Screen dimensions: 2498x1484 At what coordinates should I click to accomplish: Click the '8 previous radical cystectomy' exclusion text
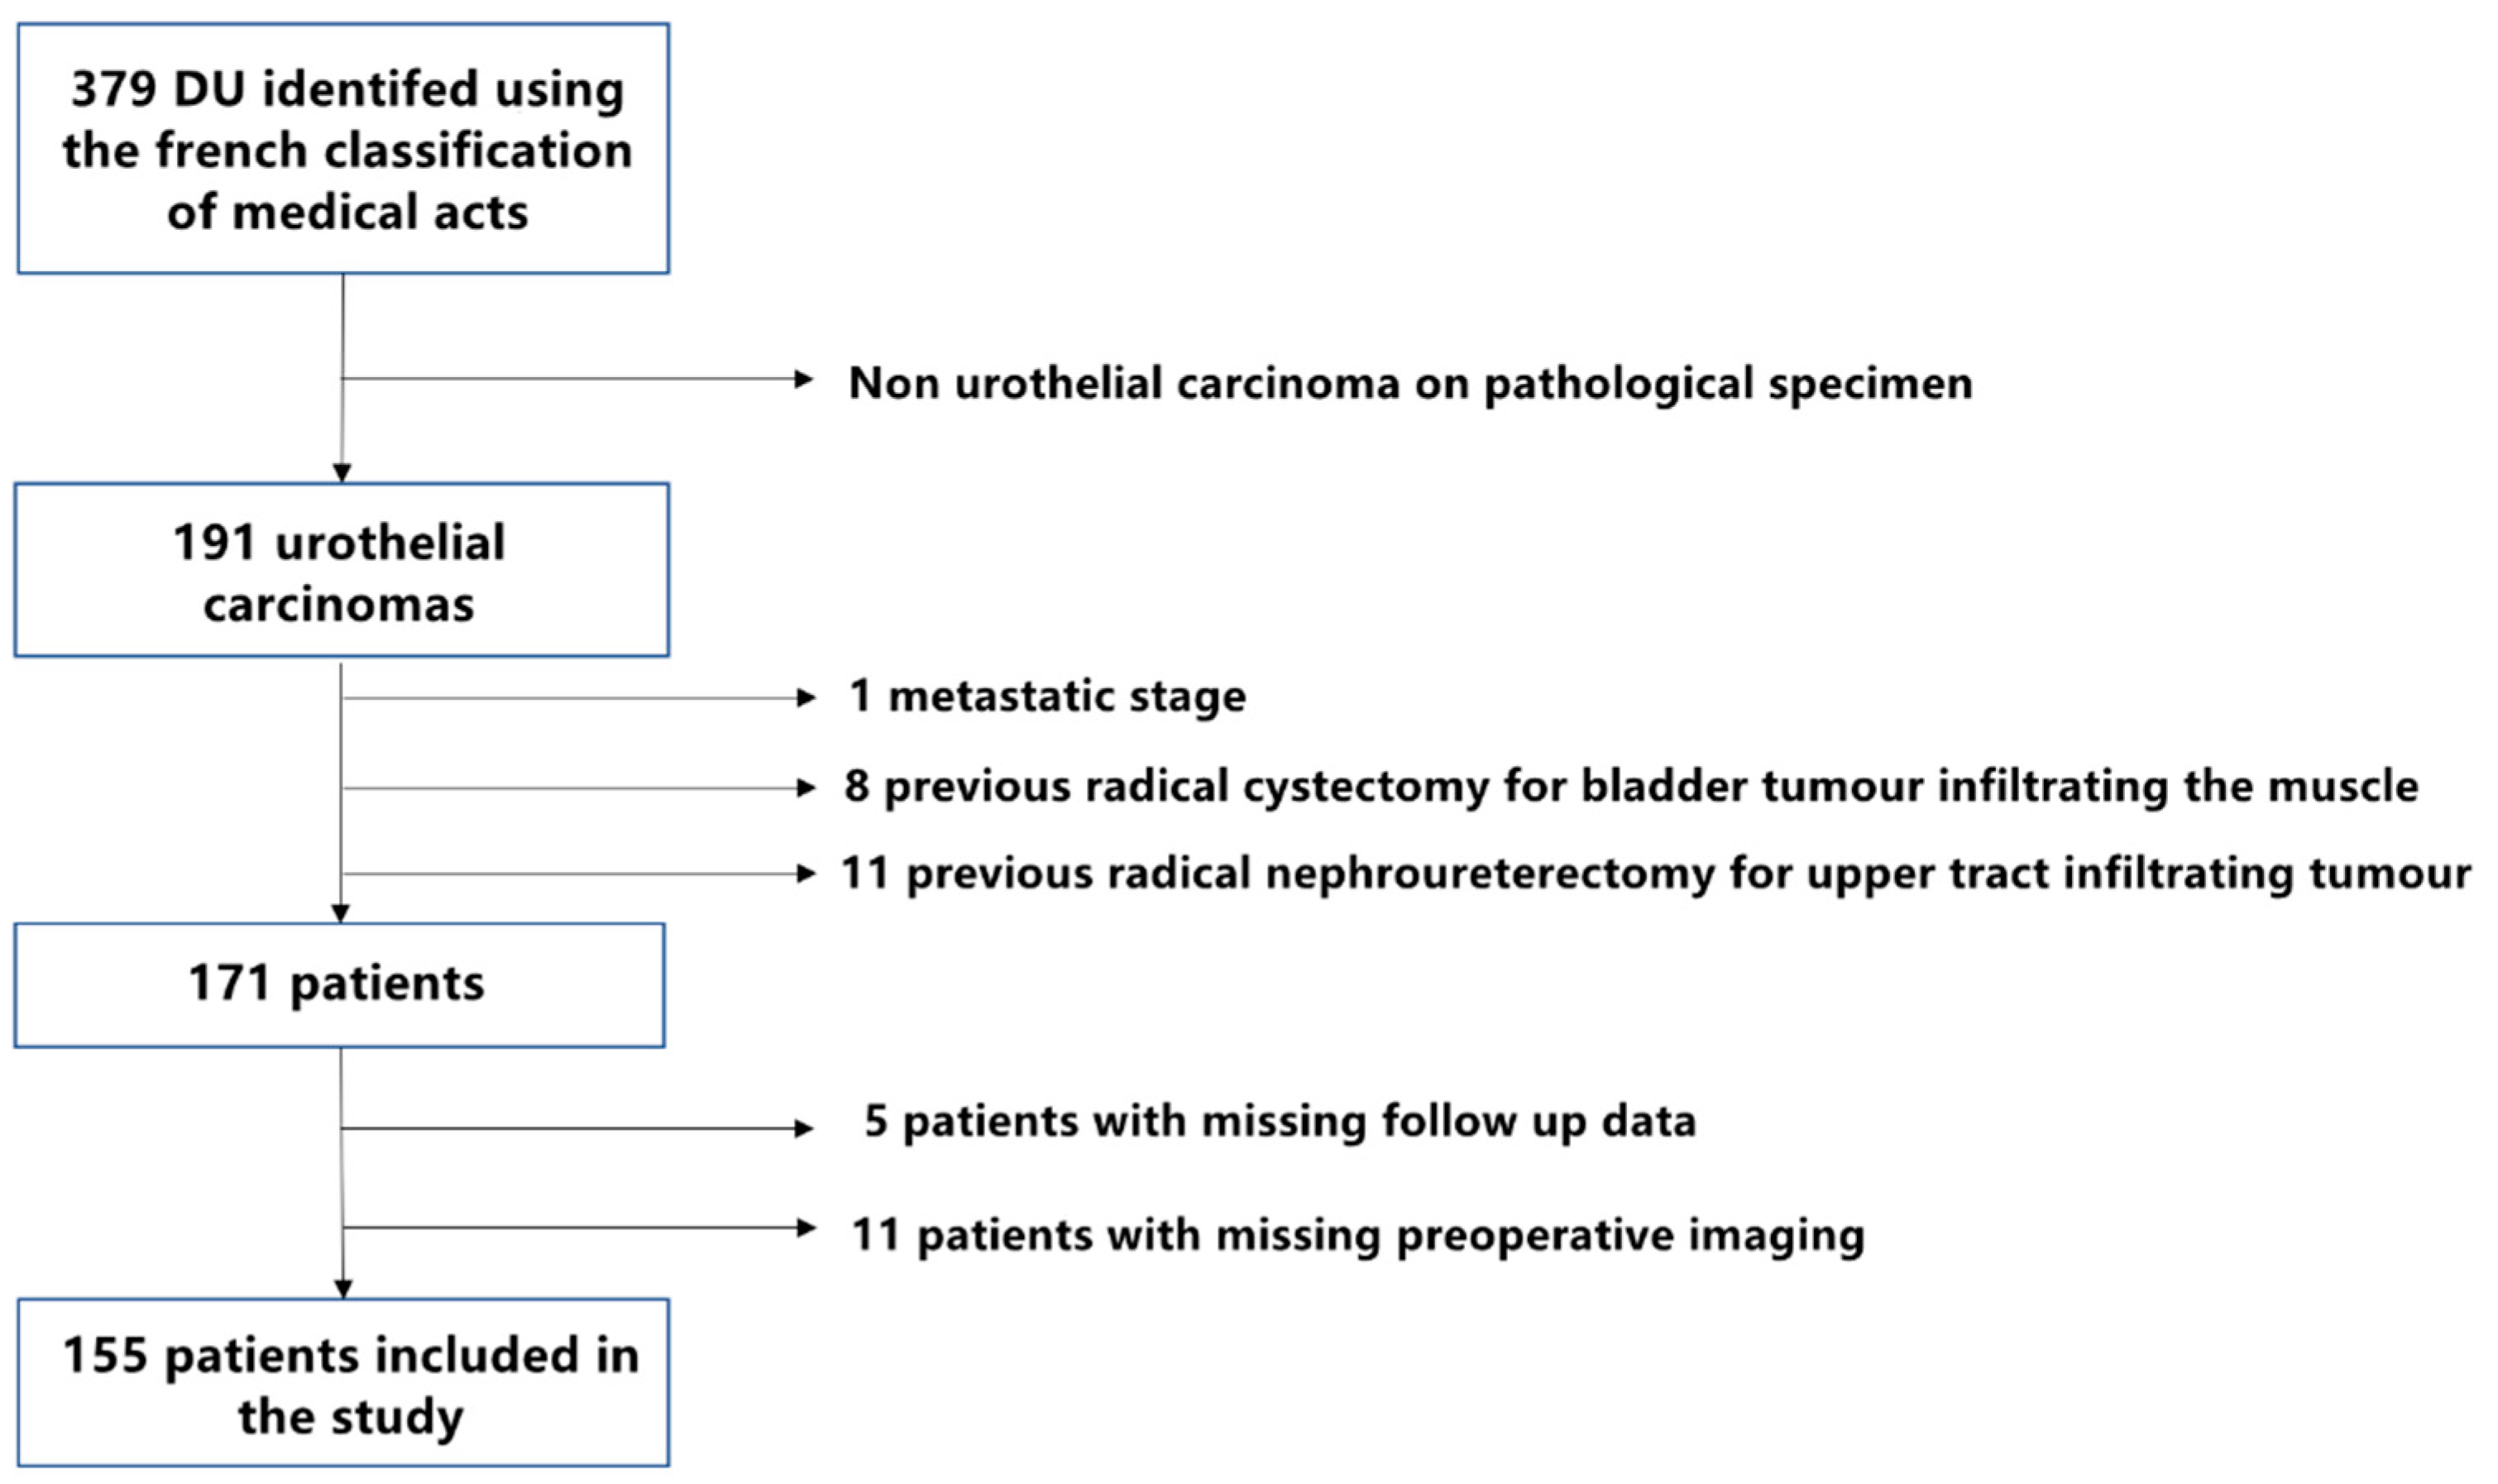pyautogui.click(x=1630, y=786)
